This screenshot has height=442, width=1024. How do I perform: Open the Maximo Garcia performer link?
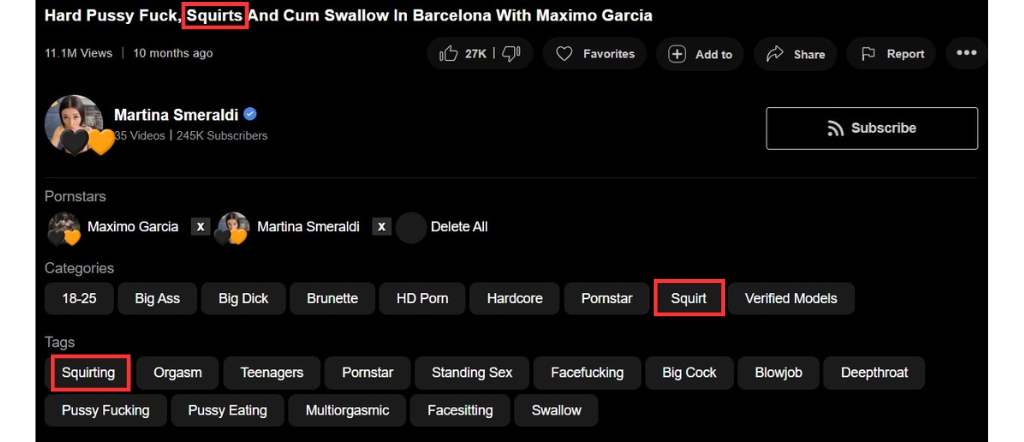[132, 227]
